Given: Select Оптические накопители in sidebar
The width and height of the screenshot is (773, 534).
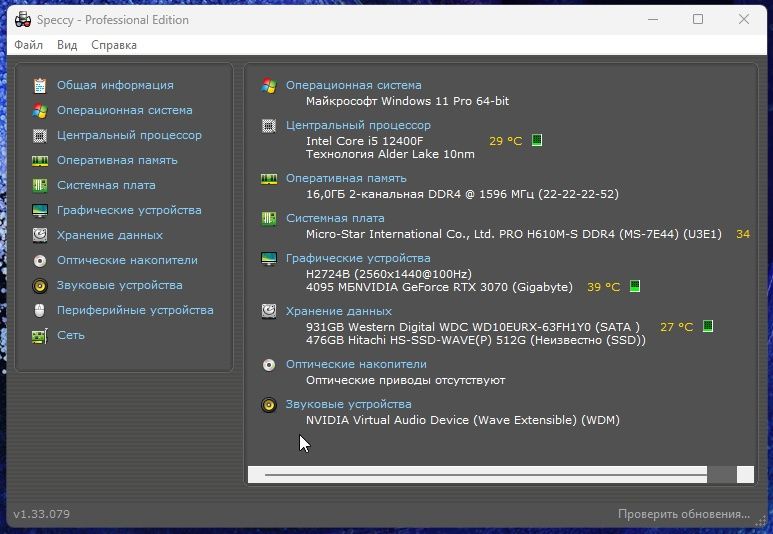Looking at the screenshot, I should pyautogui.click(x=127, y=260).
